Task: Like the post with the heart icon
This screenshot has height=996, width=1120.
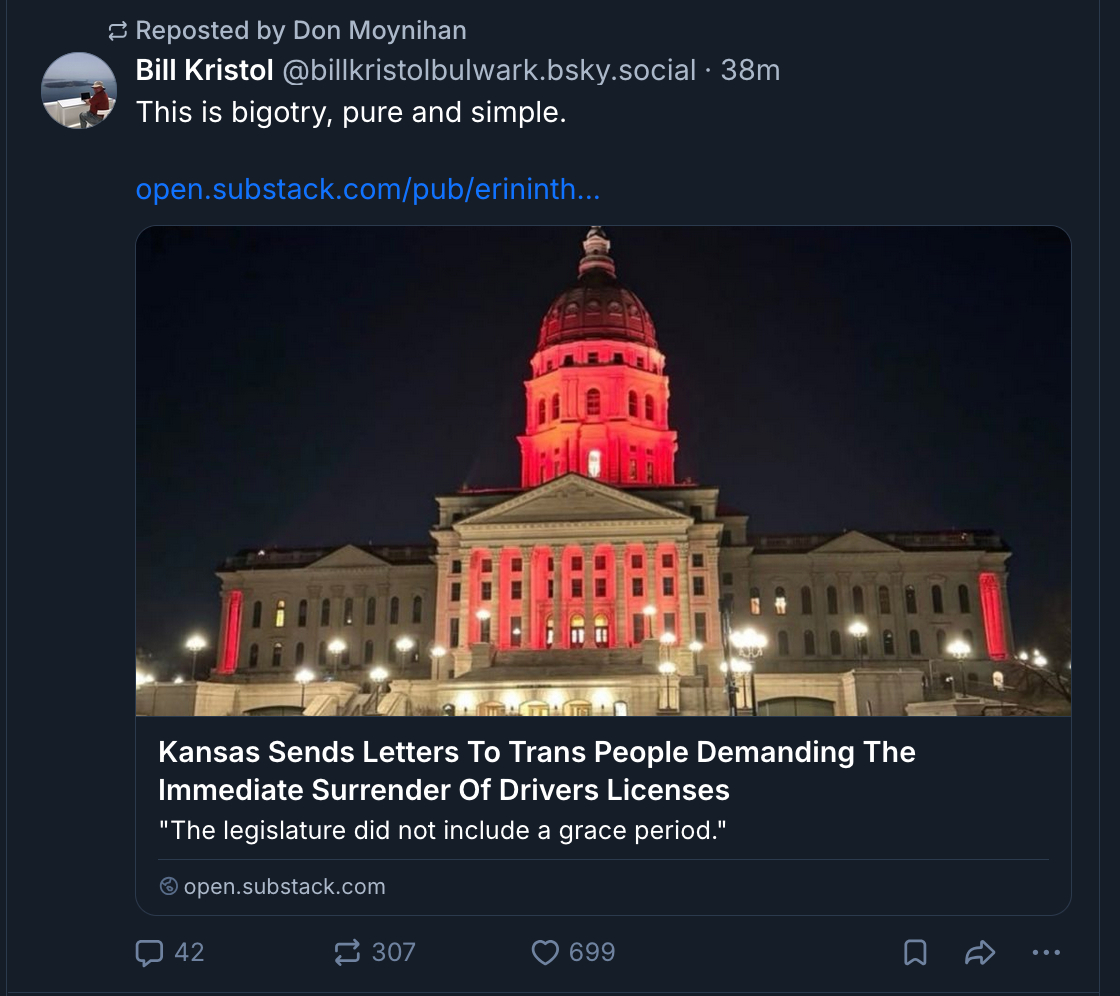Action: (545, 952)
